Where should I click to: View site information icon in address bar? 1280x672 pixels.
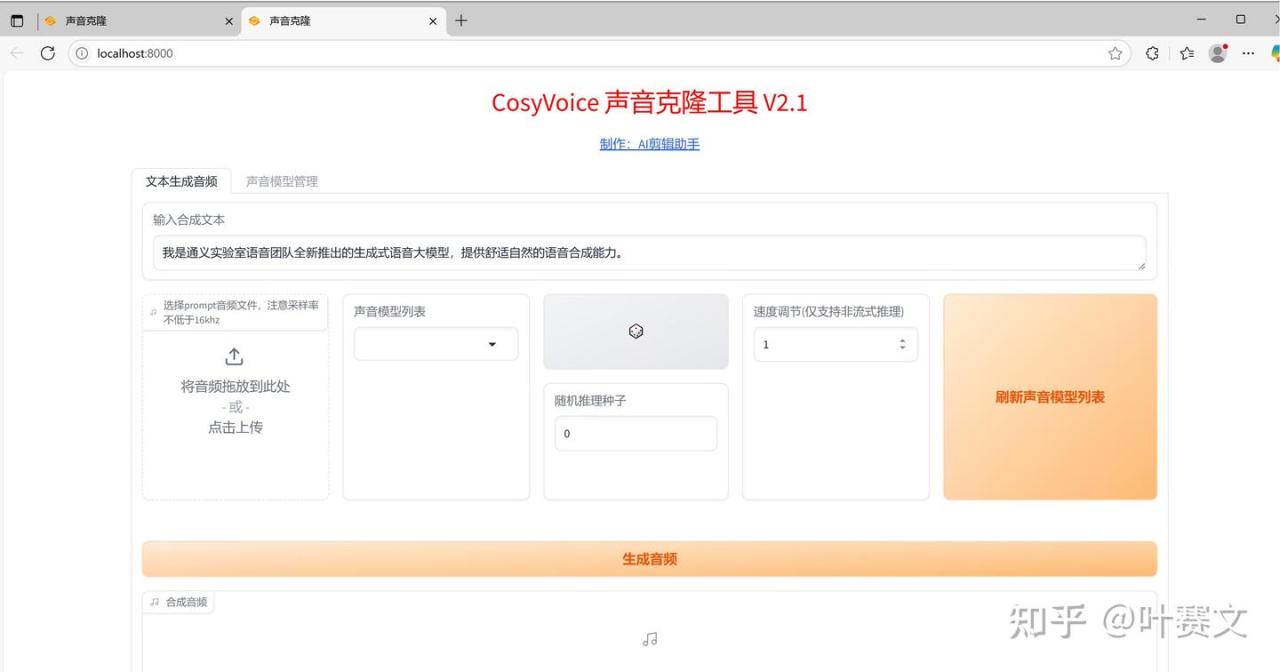[82, 54]
